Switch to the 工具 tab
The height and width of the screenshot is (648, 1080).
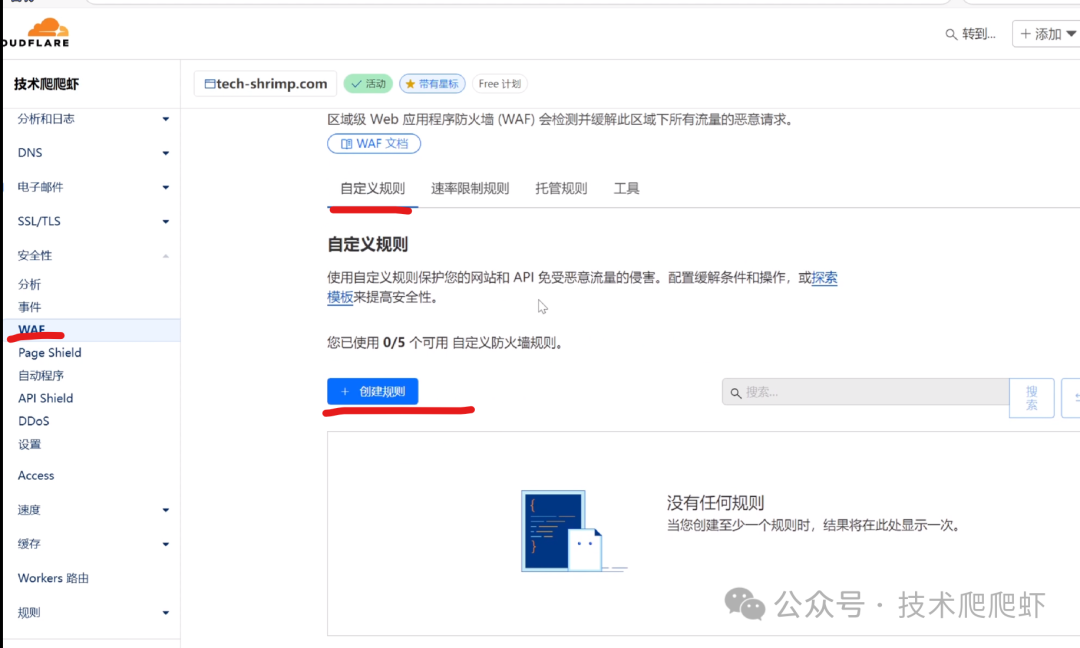pyautogui.click(x=627, y=189)
